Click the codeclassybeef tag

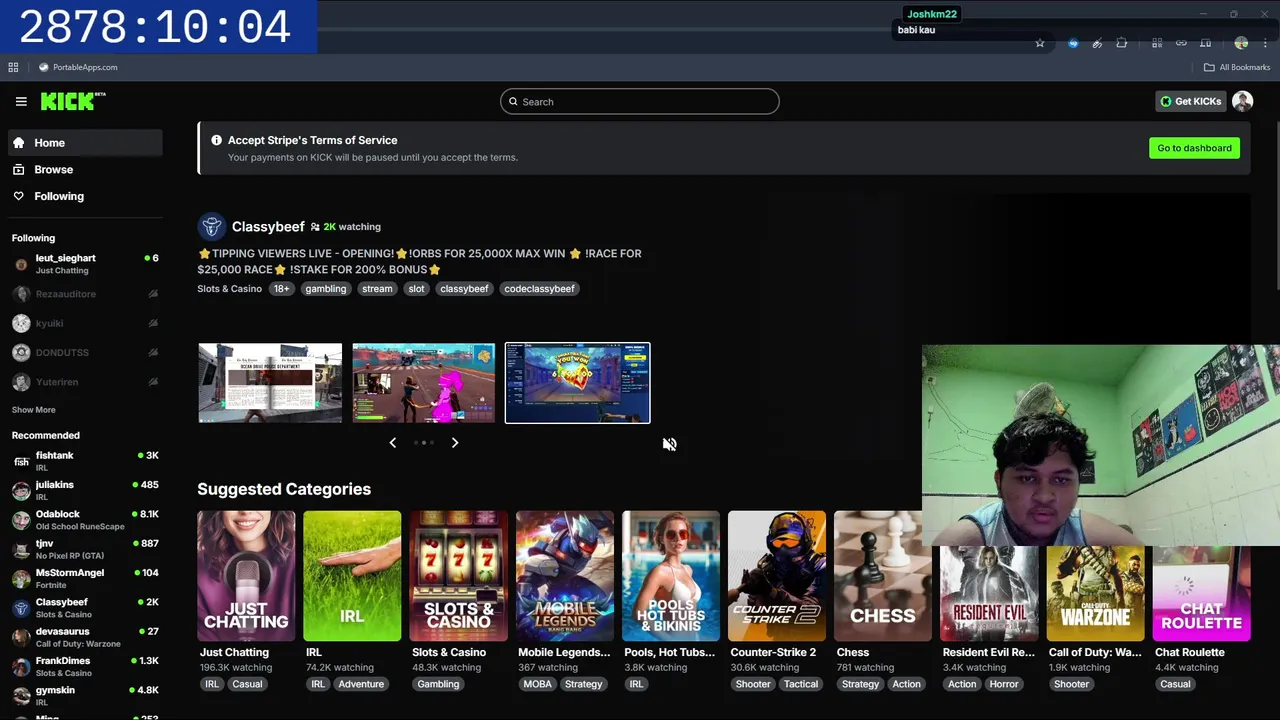point(539,289)
